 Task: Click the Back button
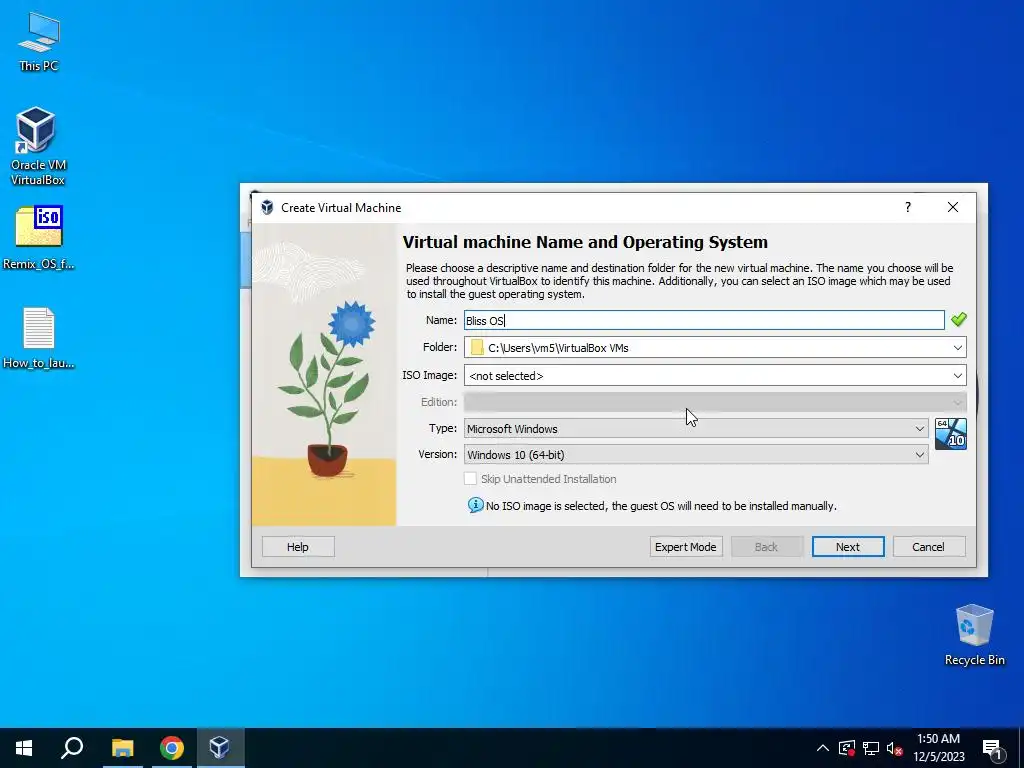766,547
